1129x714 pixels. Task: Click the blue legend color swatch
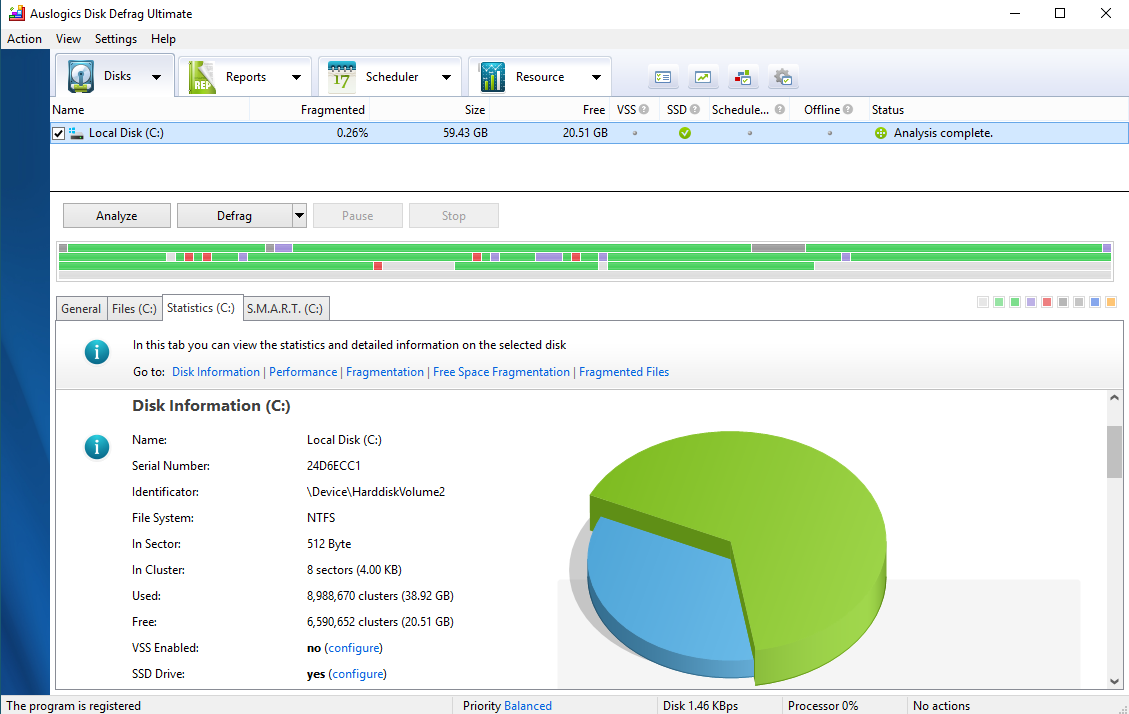pos(1095,302)
